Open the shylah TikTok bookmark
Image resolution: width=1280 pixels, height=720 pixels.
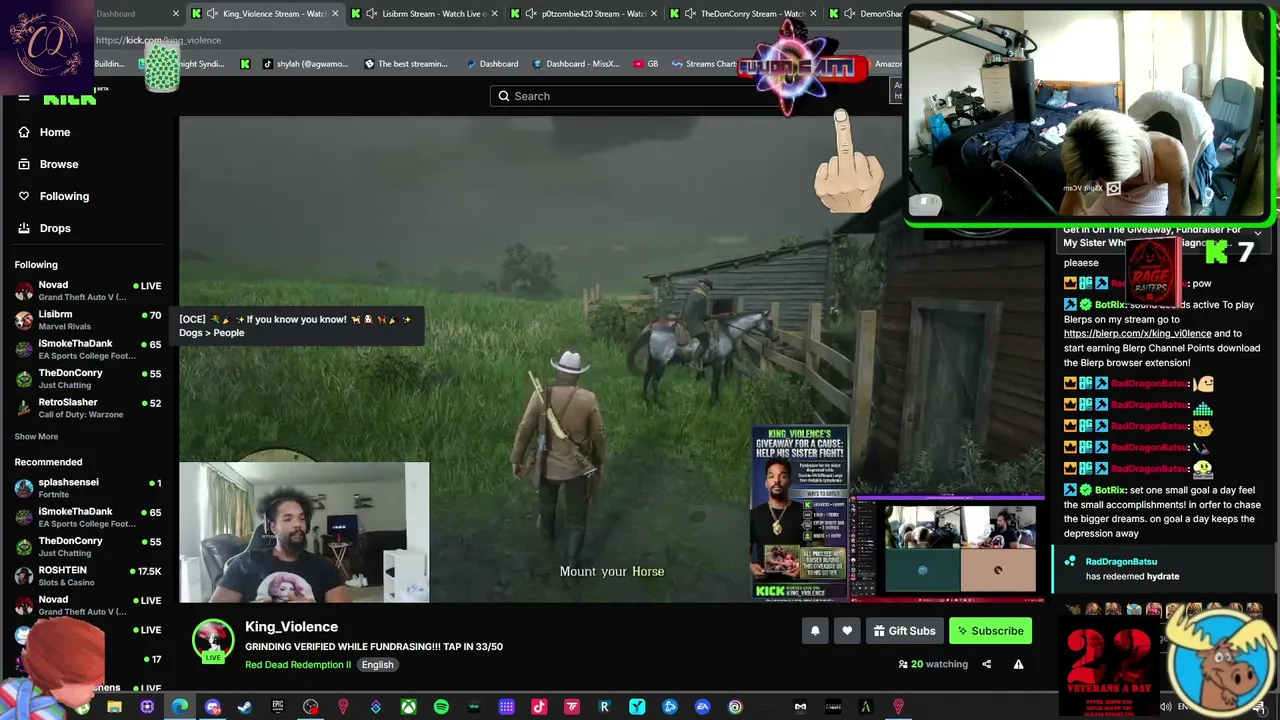(x=305, y=64)
